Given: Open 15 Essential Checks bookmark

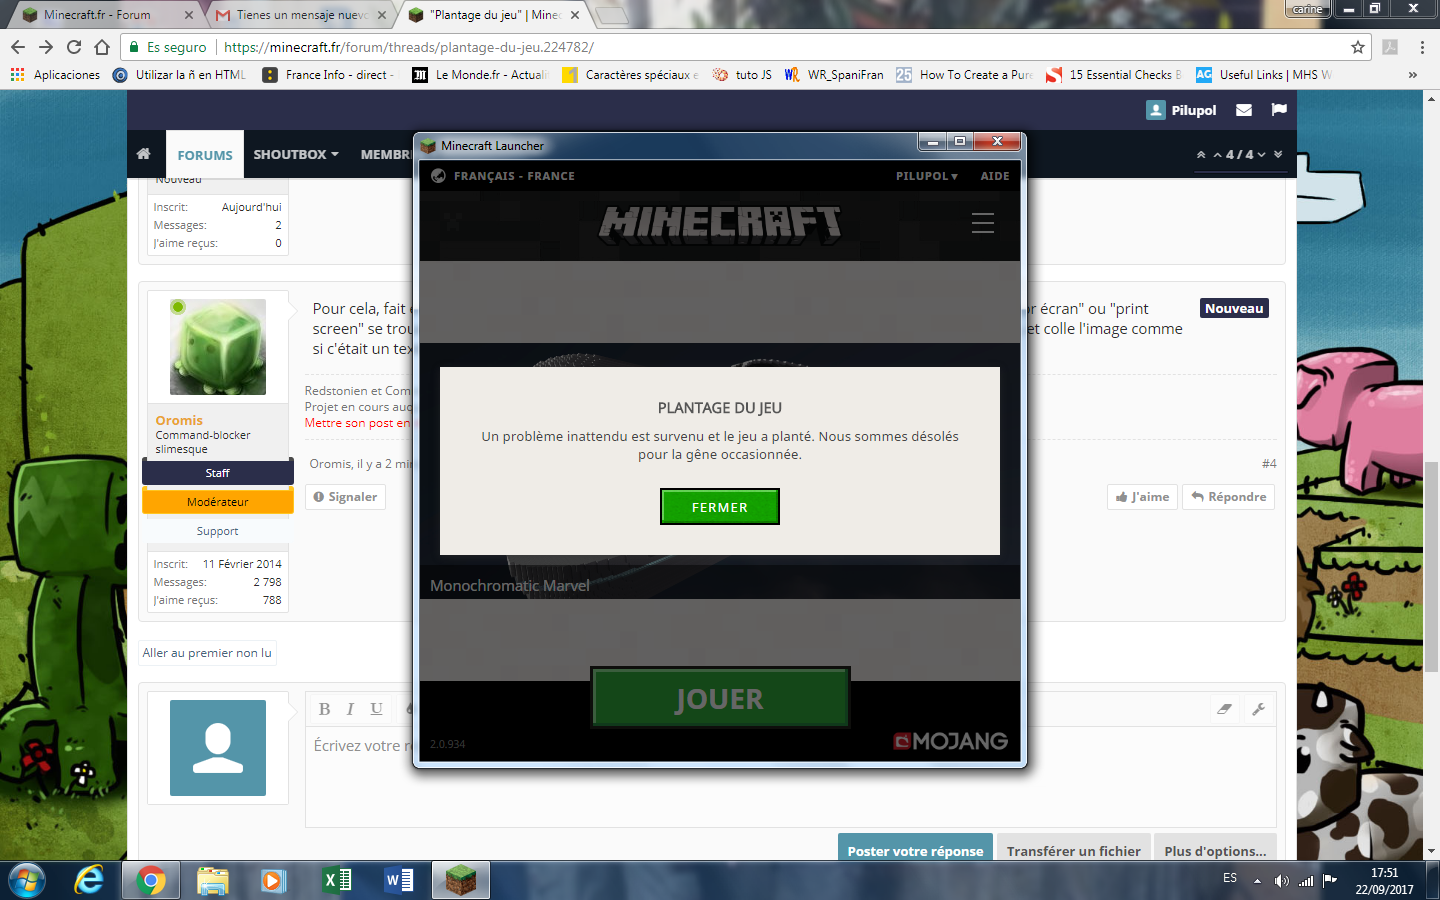Looking at the screenshot, I should [x=1113, y=75].
